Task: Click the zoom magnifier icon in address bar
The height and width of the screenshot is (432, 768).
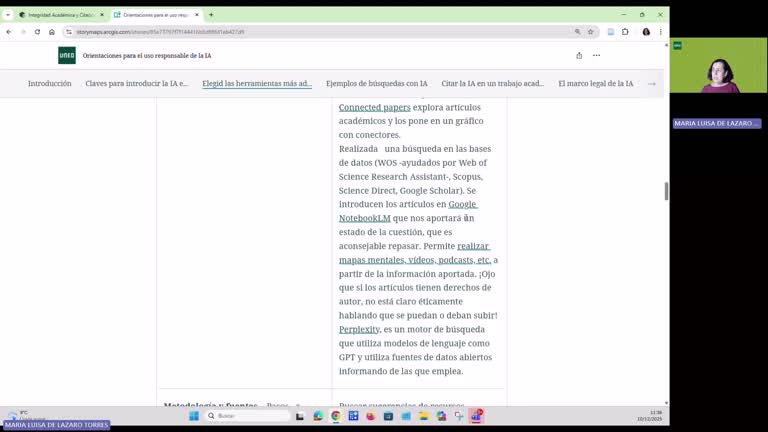Action: pyautogui.click(x=577, y=32)
